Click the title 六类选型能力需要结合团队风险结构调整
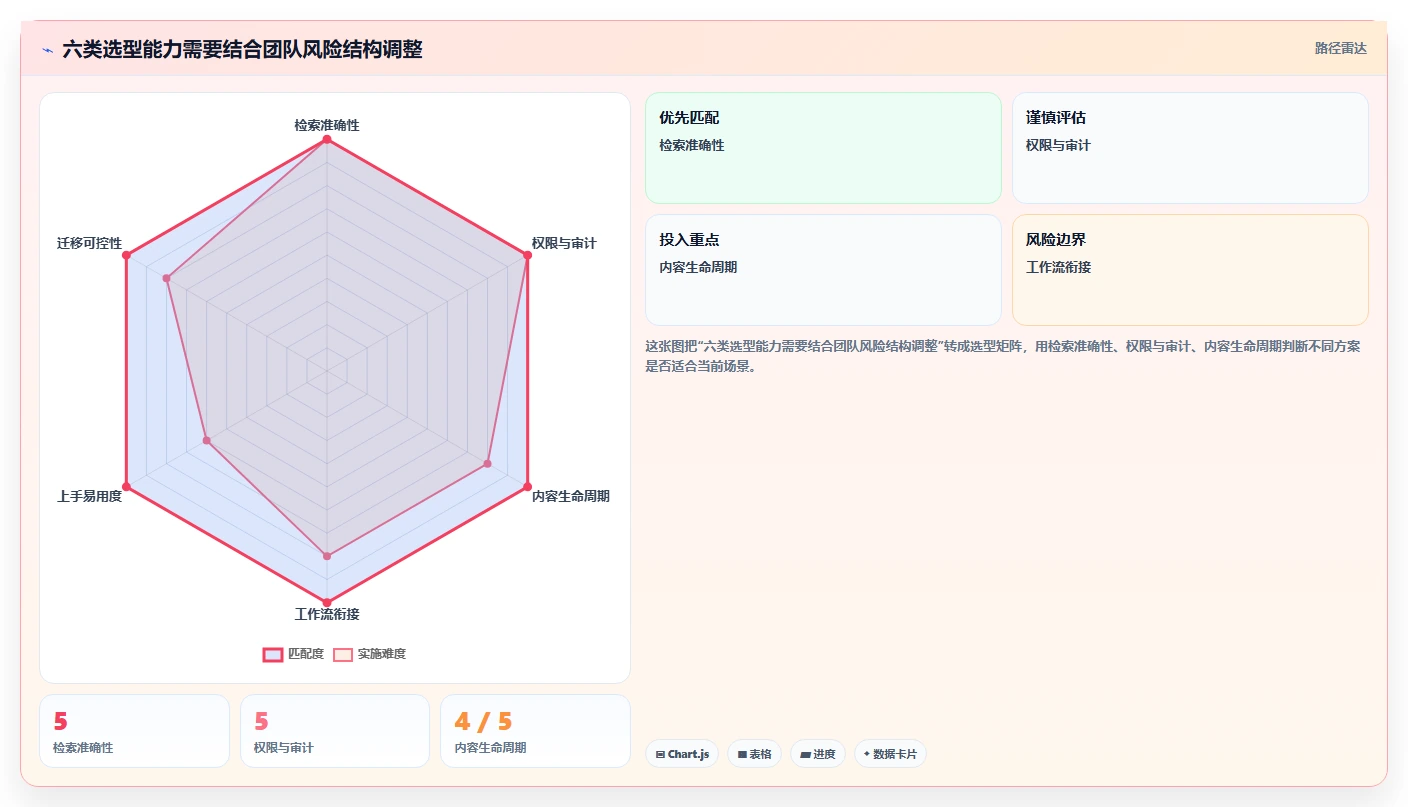This screenshot has height=807, width=1408. click(x=242, y=49)
